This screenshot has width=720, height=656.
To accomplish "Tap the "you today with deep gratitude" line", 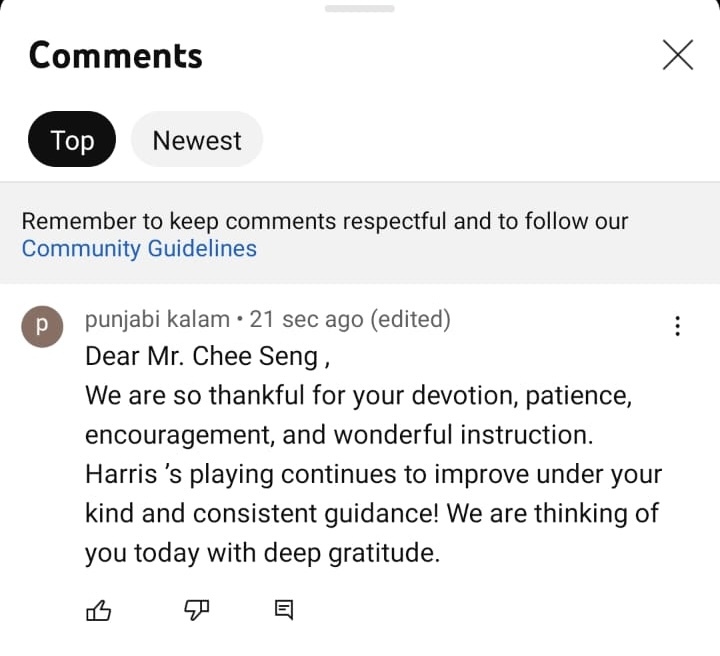I will [x=262, y=553].
